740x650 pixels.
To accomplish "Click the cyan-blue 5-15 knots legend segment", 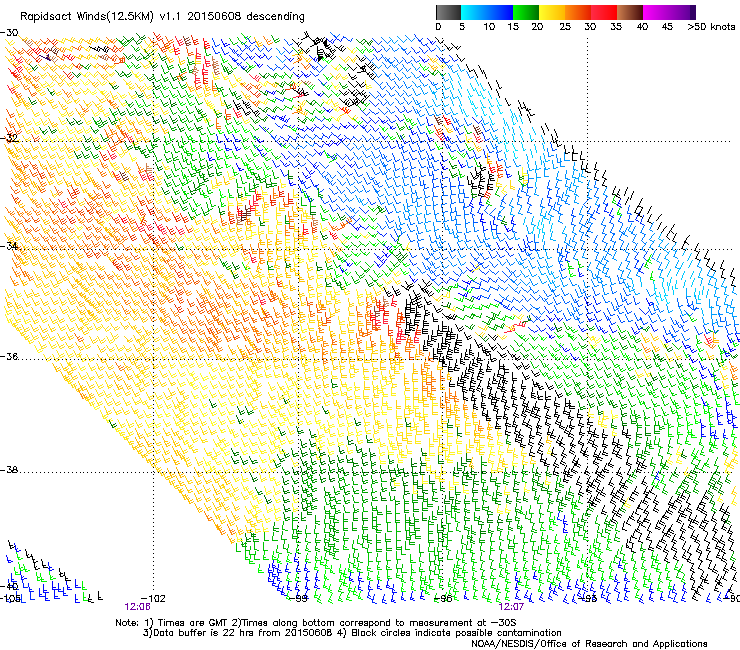I will pos(487,12).
